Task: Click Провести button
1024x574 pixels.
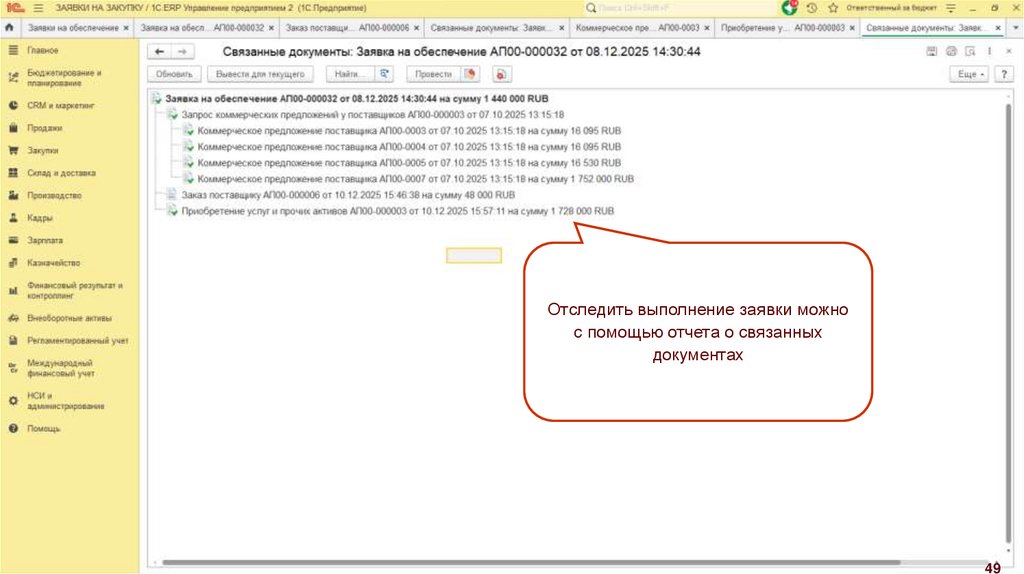Action: [x=434, y=74]
